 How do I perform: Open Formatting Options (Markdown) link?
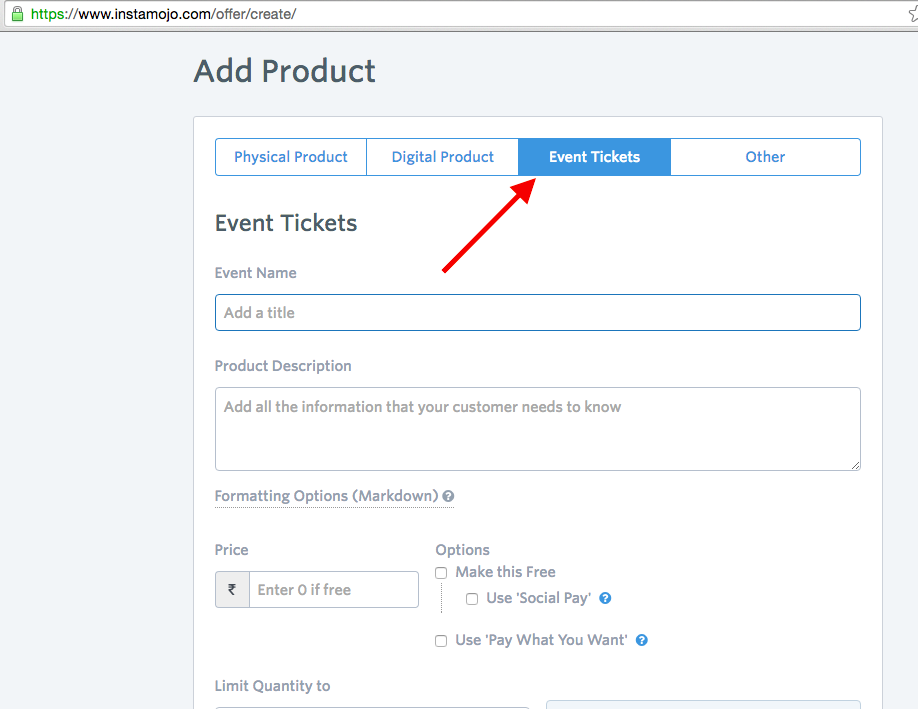pyautogui.click(x=326, y=496)
